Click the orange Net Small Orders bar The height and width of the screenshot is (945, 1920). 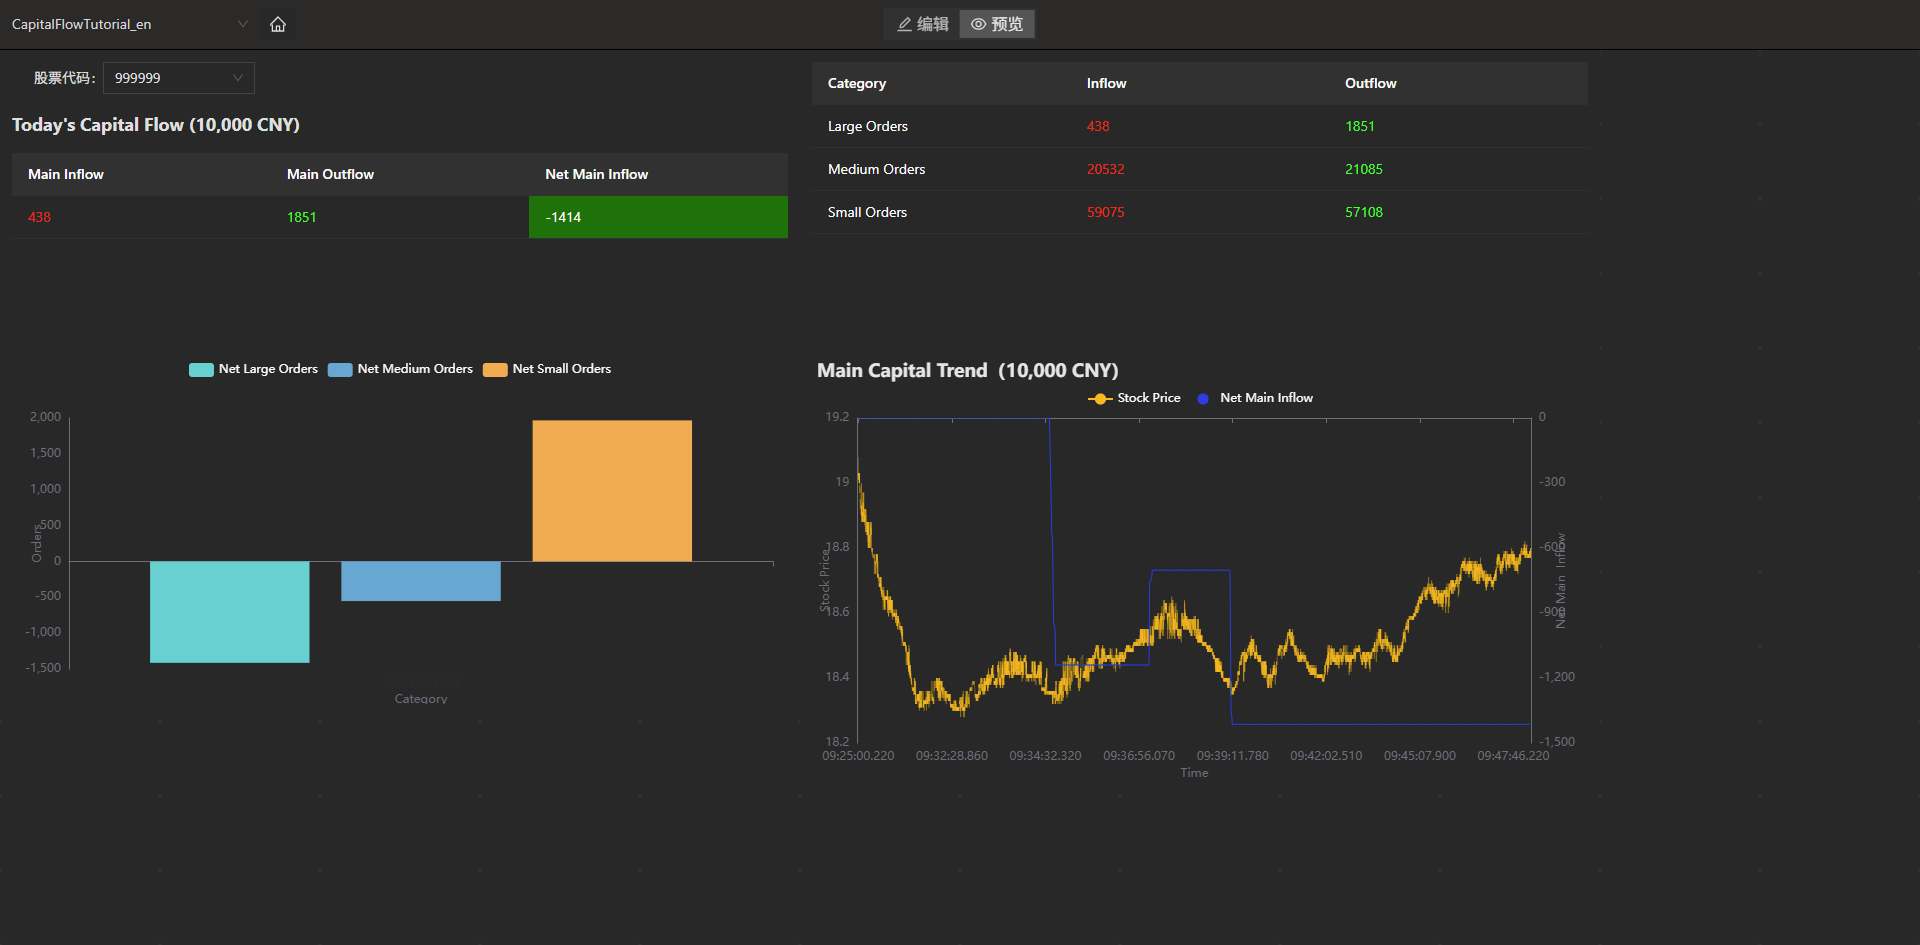[612, 490]
